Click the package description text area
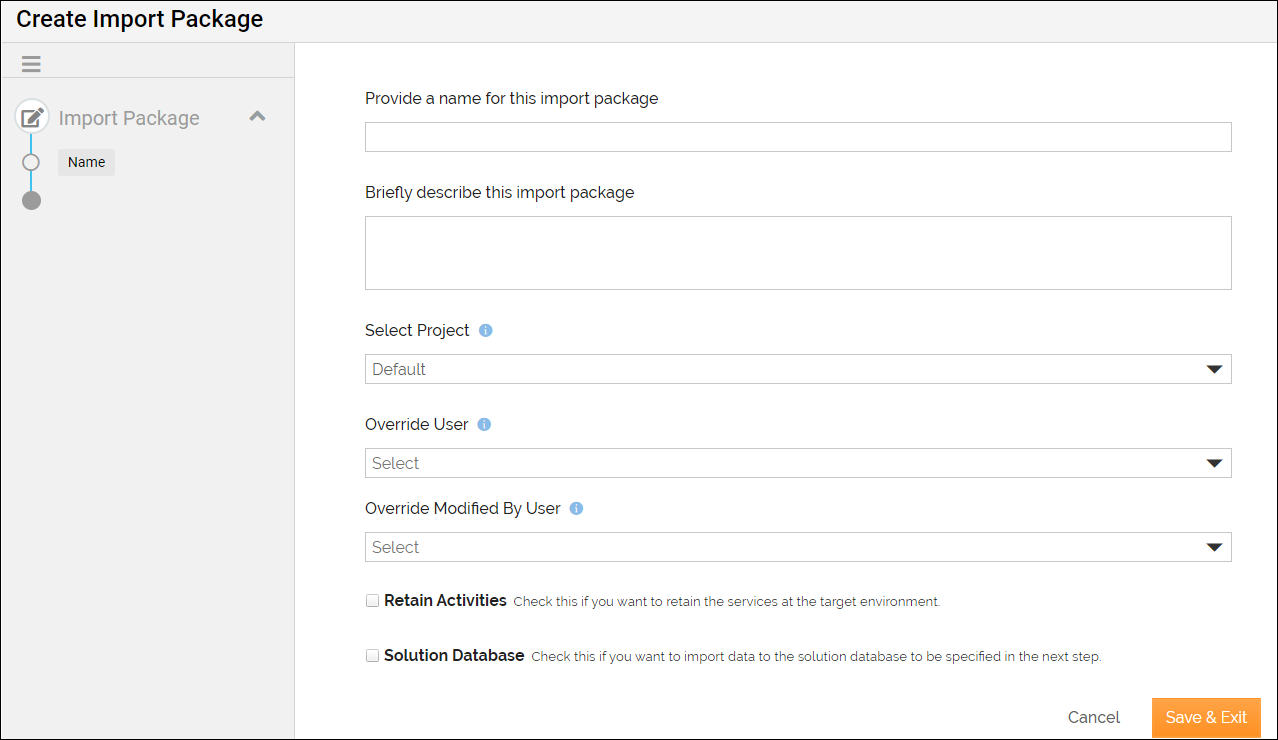This screenshot has width=1278, height=740. pos(797,253)
